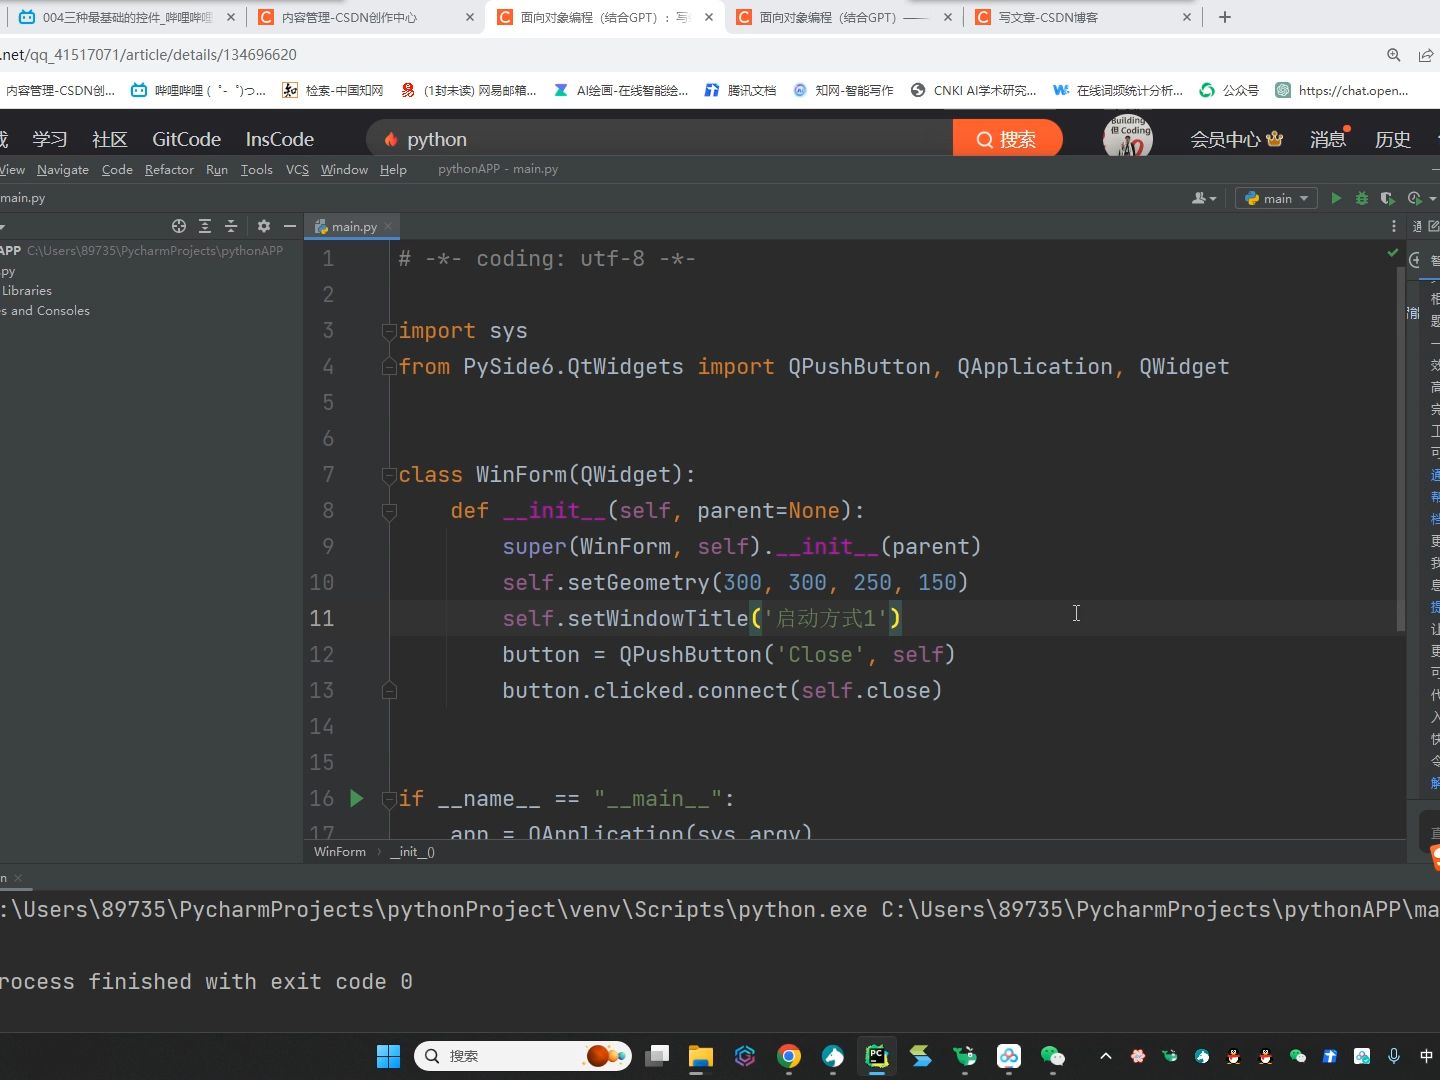Toggle fold end marker on line 13
The width and height of the screenshot is (1440, 1080).
[389, 690]
